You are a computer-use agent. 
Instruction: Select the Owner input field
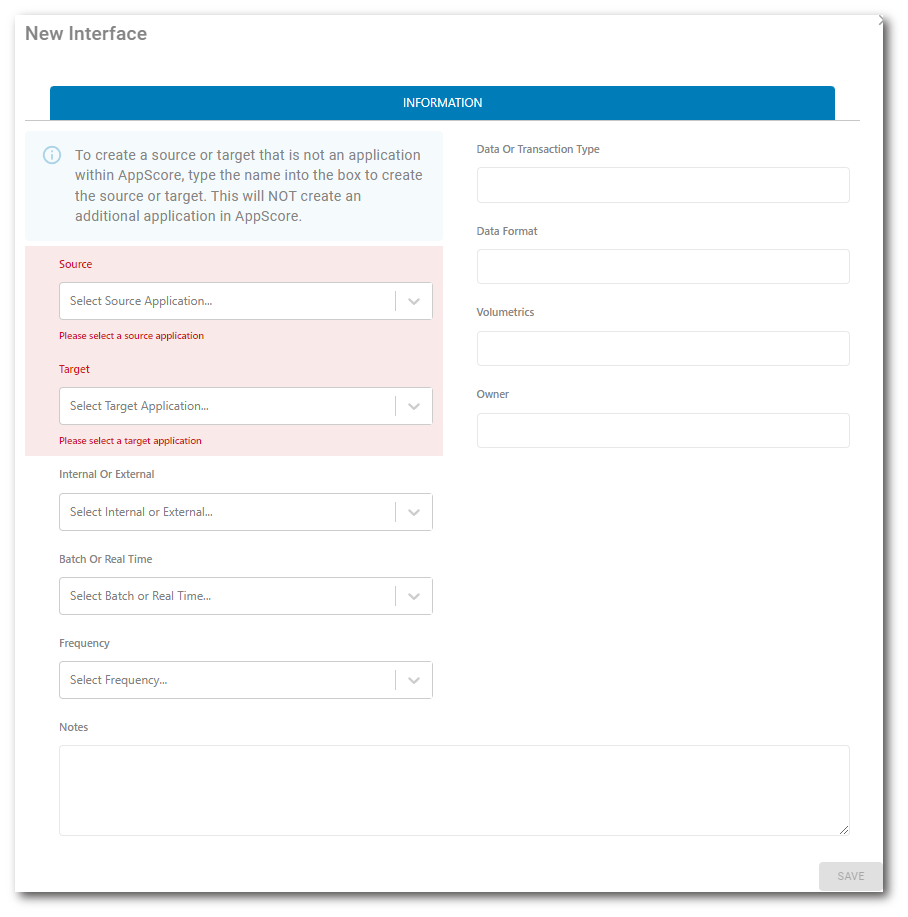(663, 430)
